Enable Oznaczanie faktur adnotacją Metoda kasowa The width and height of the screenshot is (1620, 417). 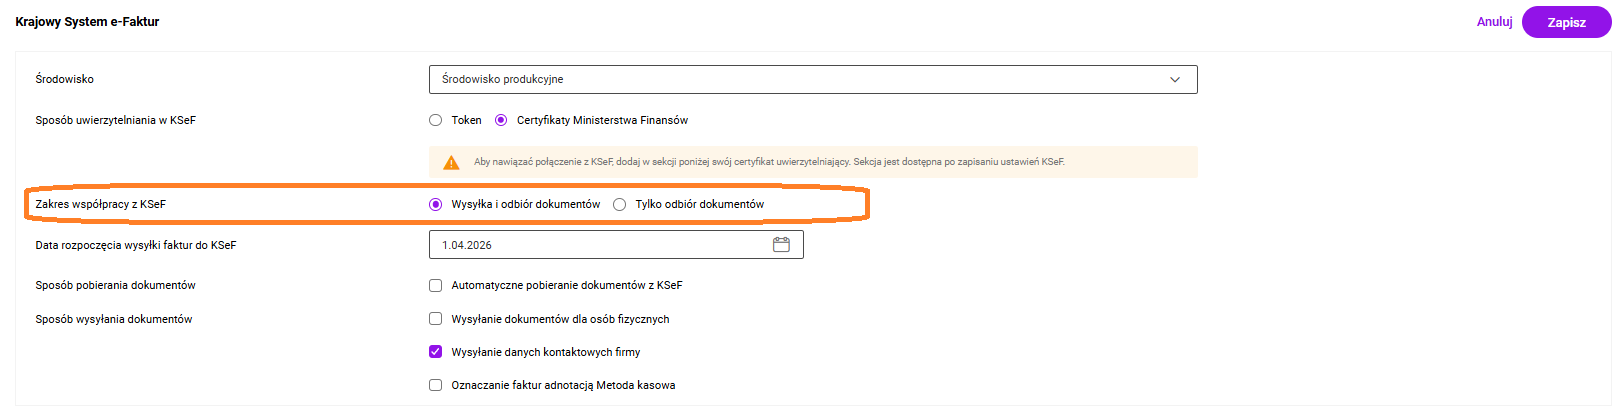436,385
